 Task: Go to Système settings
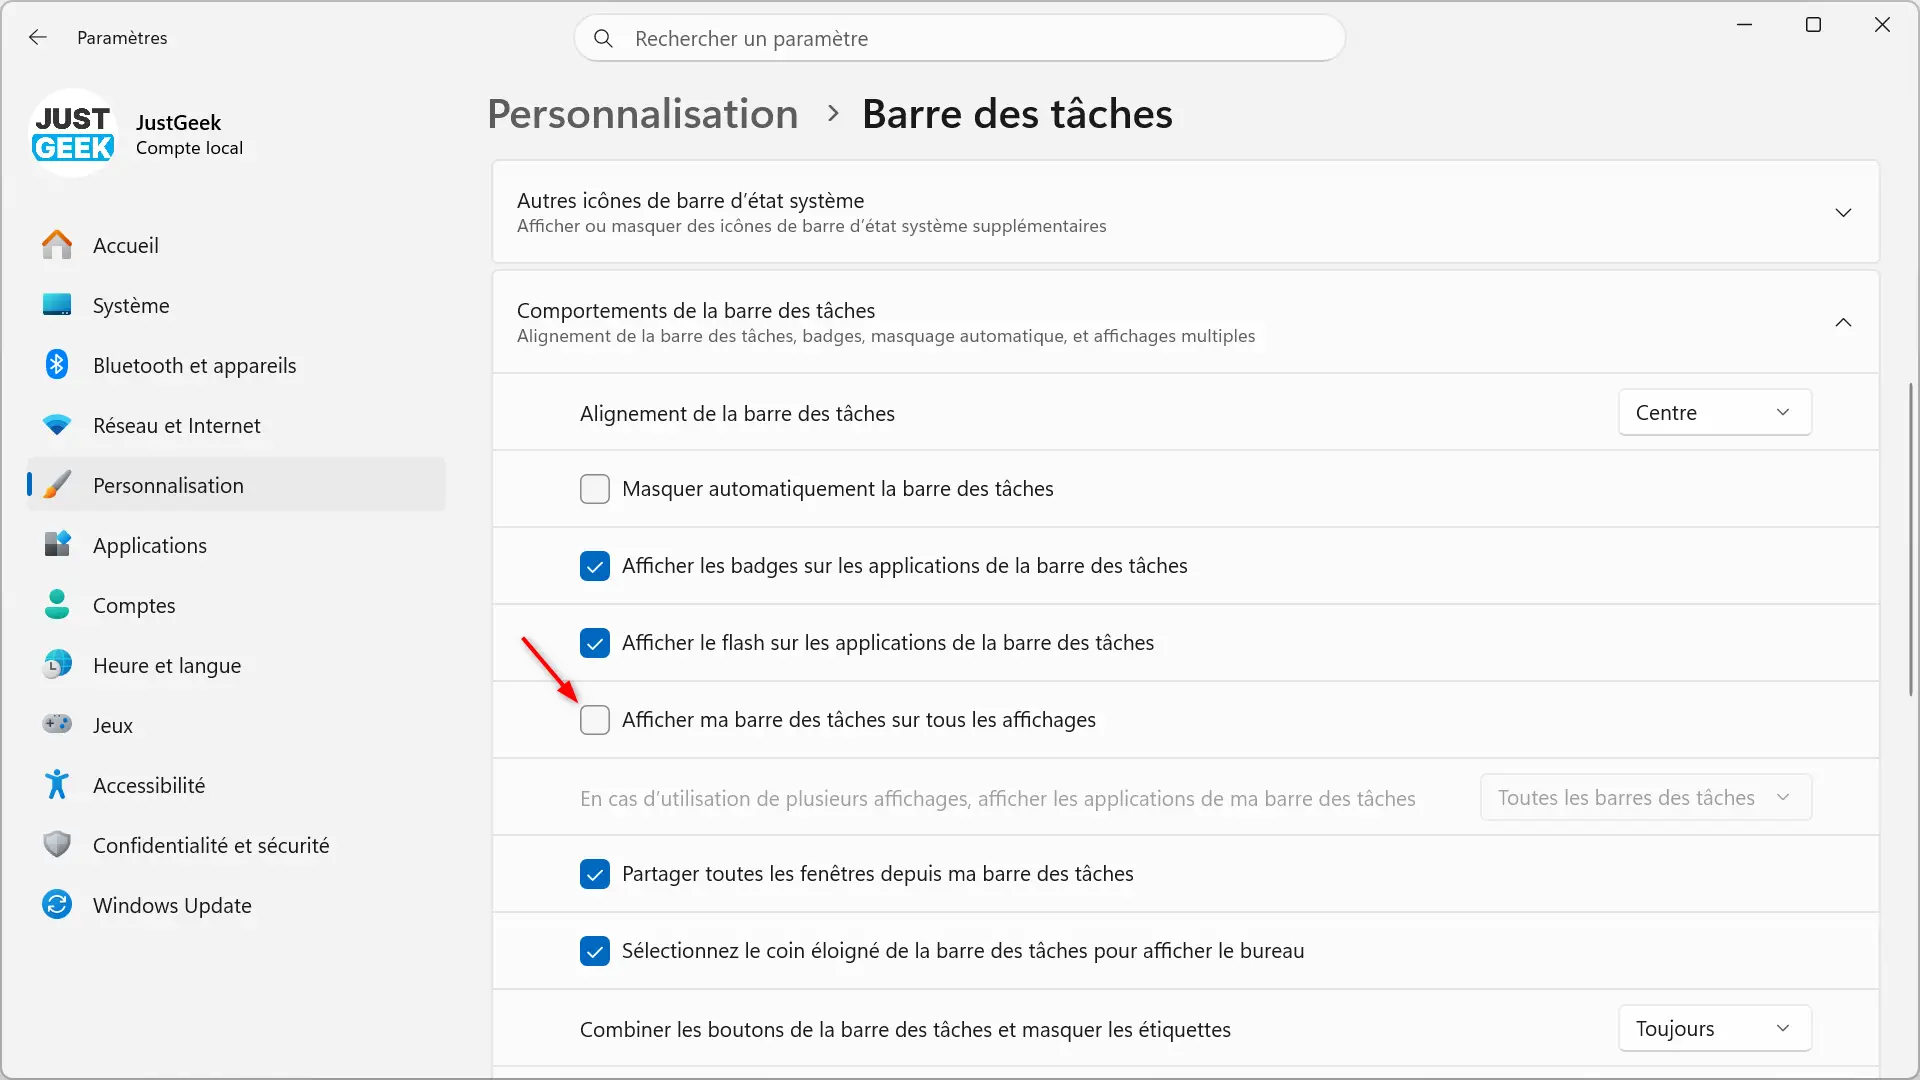point(236,305)
